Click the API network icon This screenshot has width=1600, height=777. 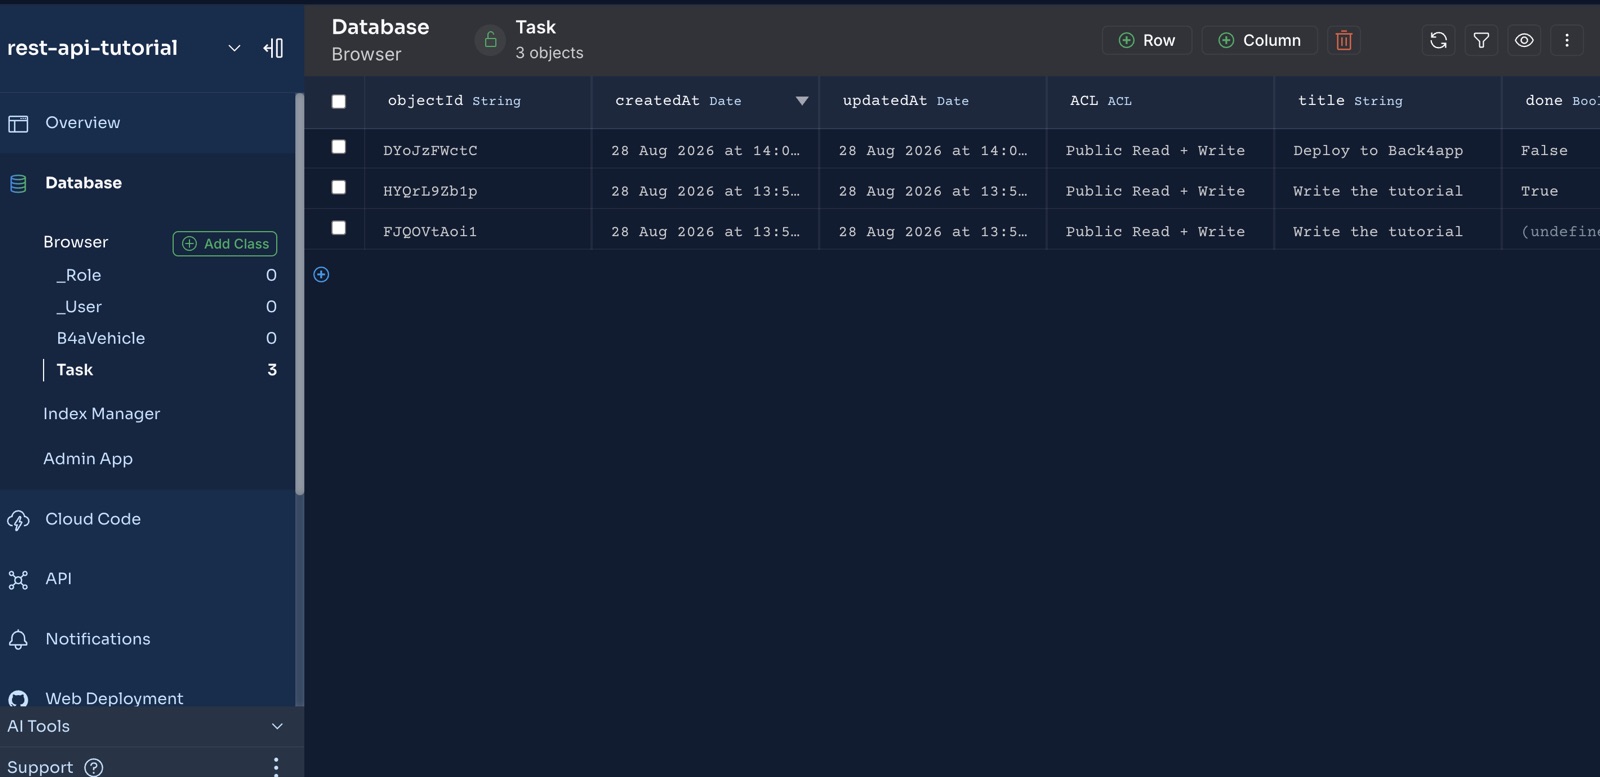point(18,580)
